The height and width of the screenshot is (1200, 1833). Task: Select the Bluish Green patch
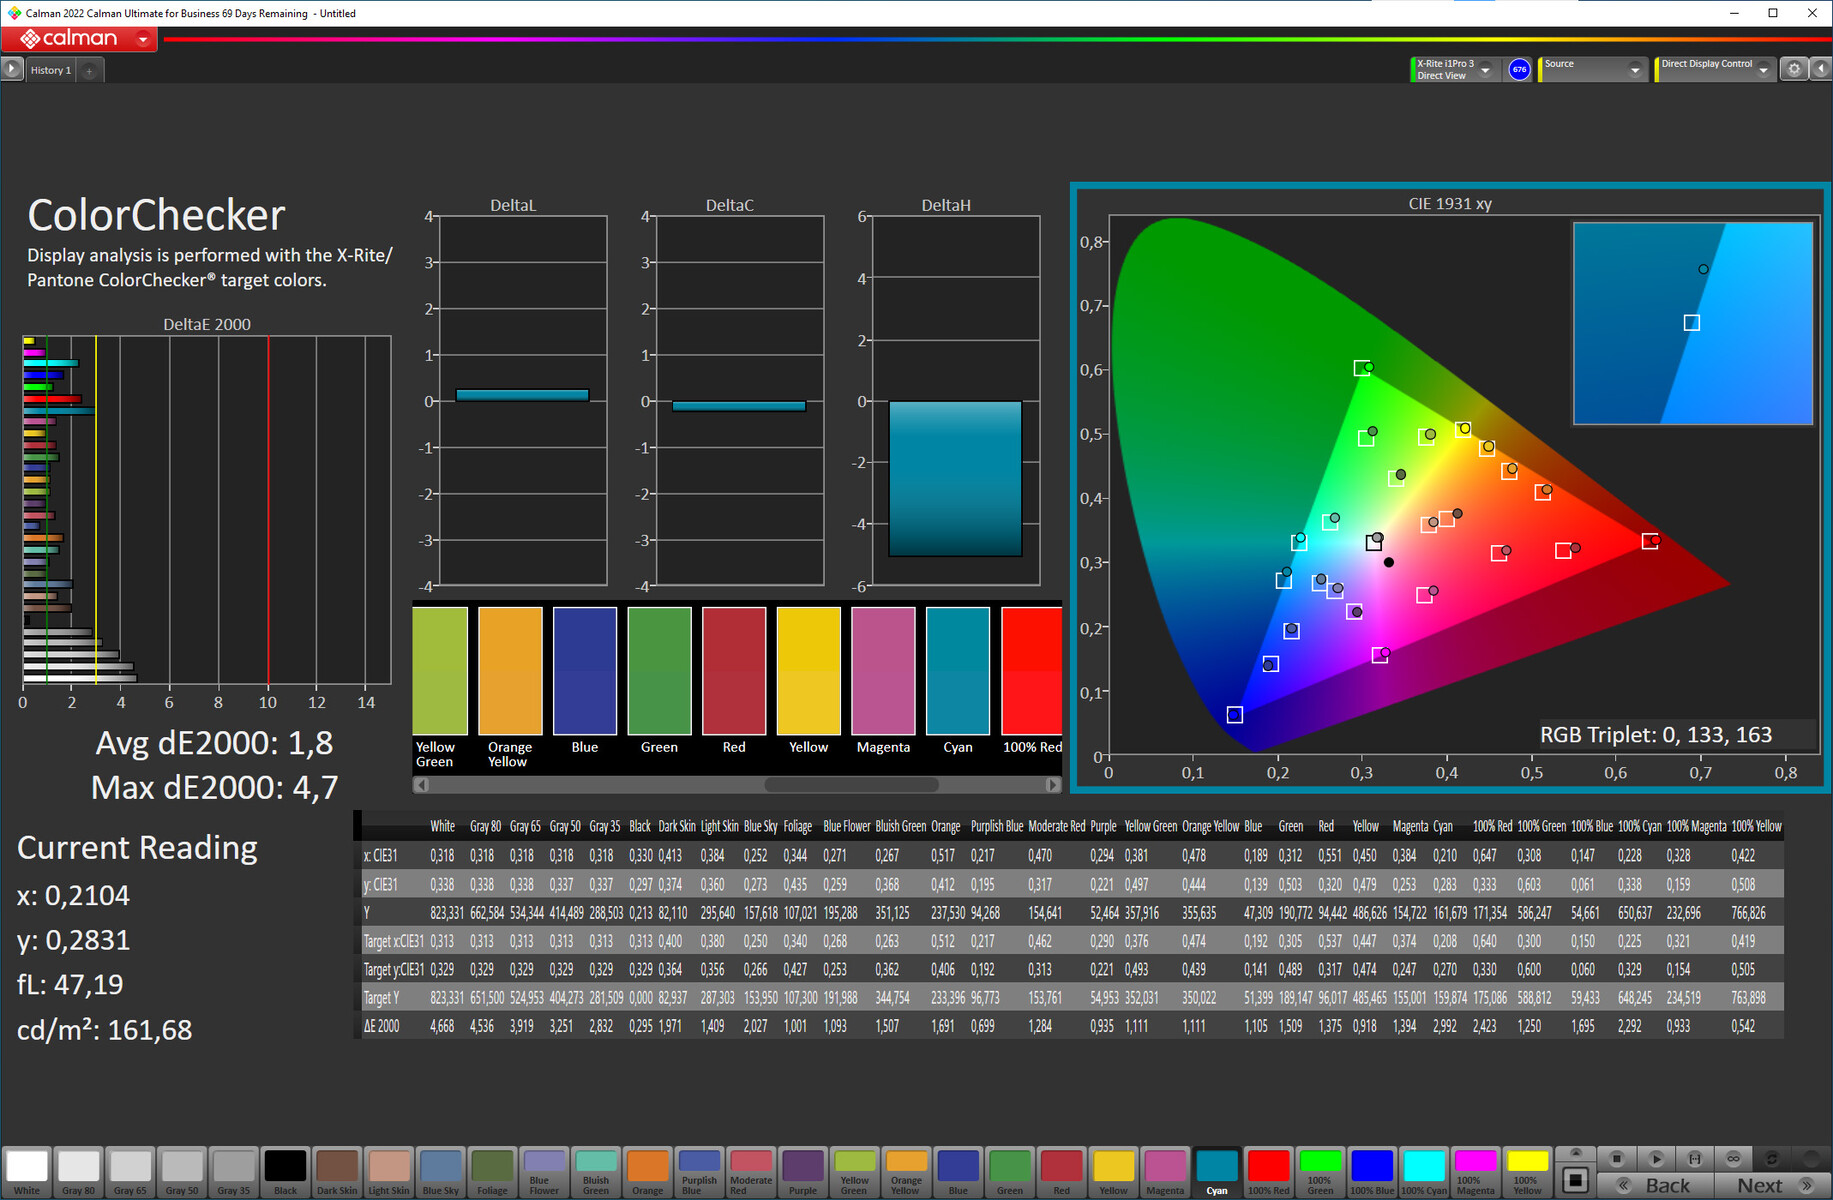click(596, 1172)
